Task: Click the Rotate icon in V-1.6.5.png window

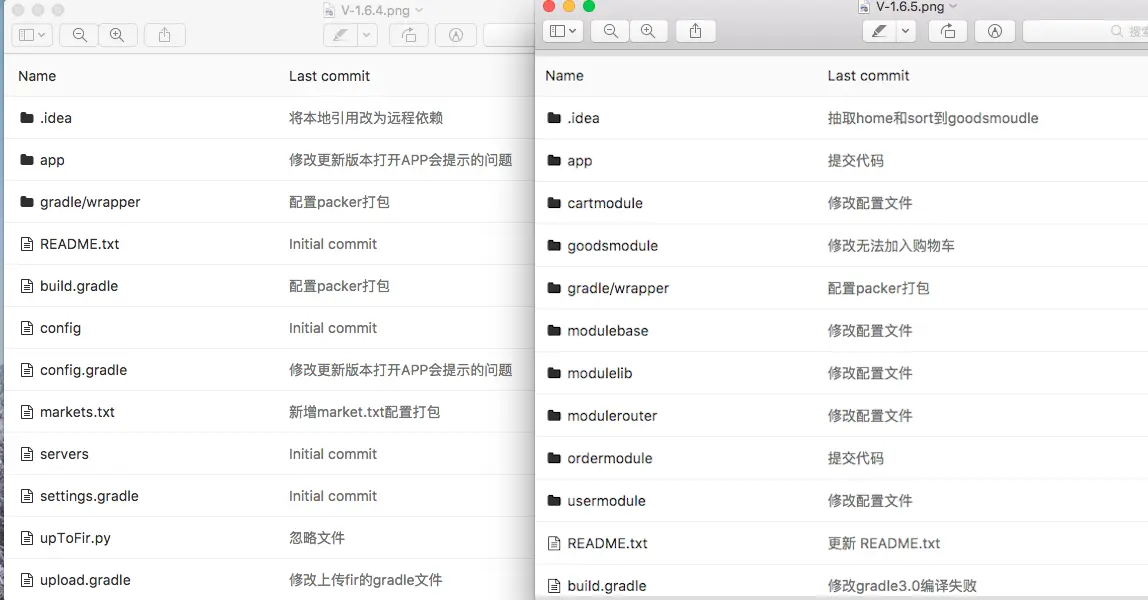Action: [x=948, y=31]
